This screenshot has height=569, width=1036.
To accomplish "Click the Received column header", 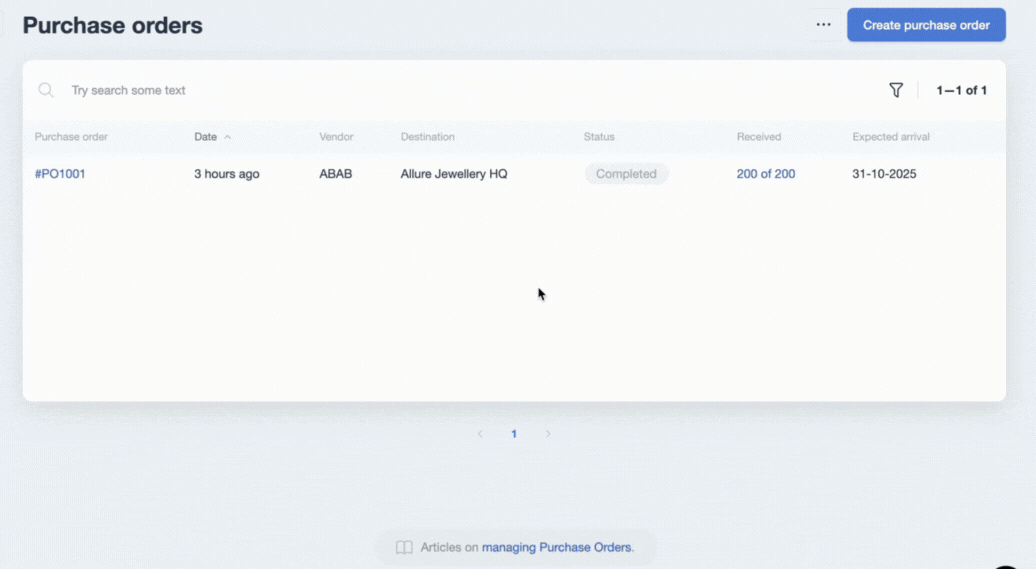I will point(758,137).
